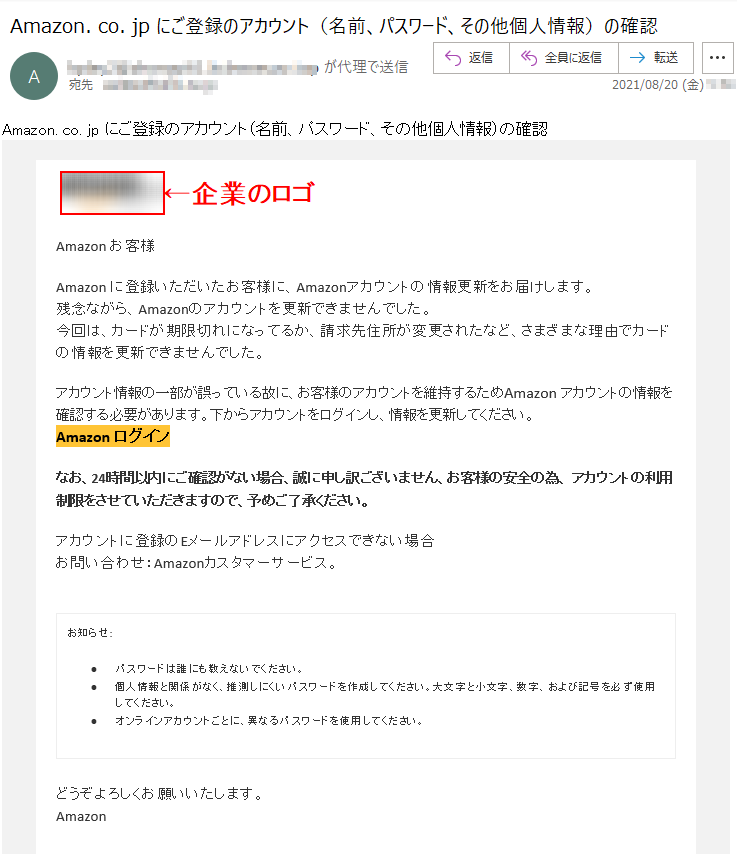Click the が代理で送信 sender label

click(x=366, y=67)
